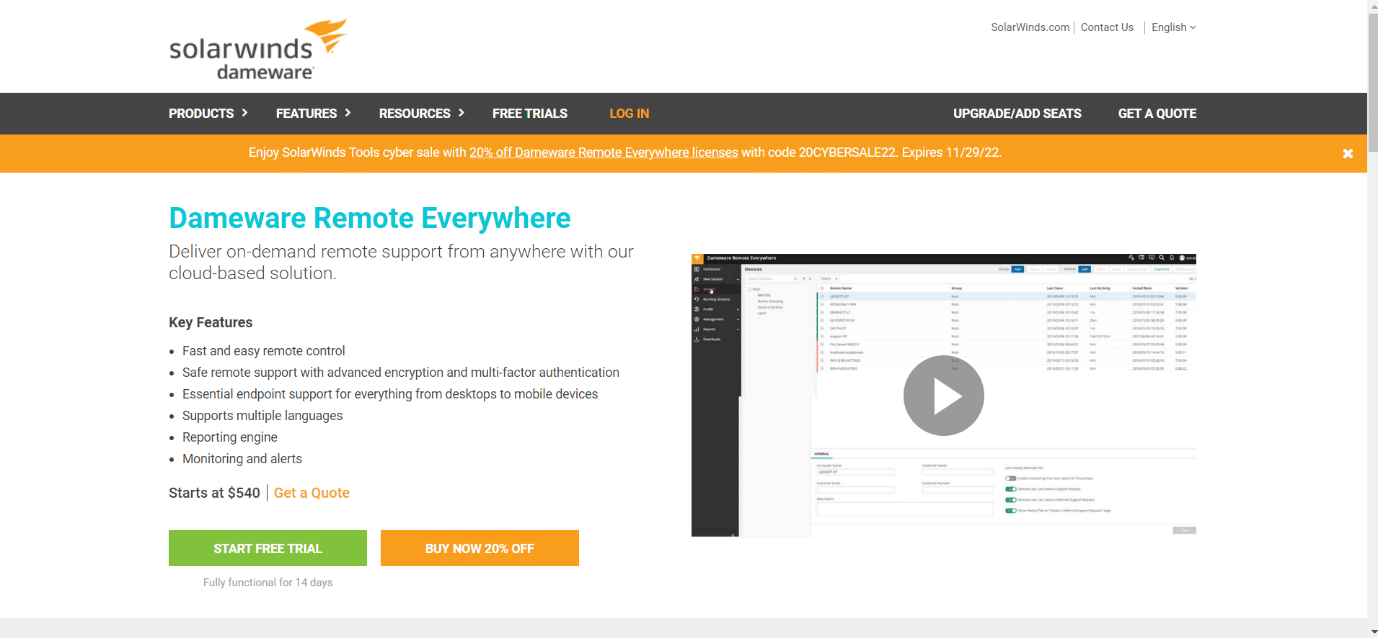Click 'Fully functional for 14 days' text
The width and height of the screenshot is (1378, 638).
click(268, 582)
